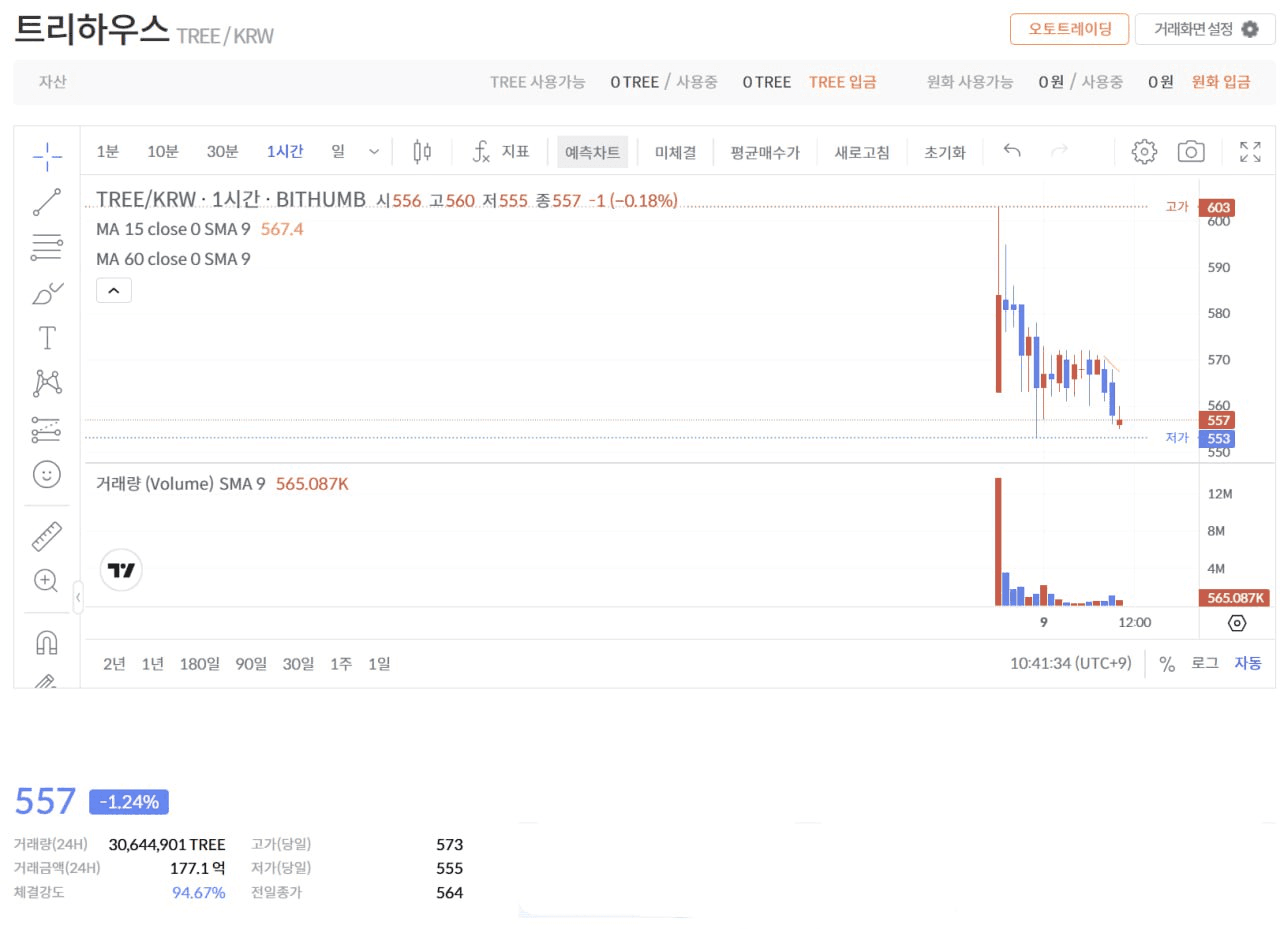Take a chart snapshot with camera icon

[x=1190, y=152]
